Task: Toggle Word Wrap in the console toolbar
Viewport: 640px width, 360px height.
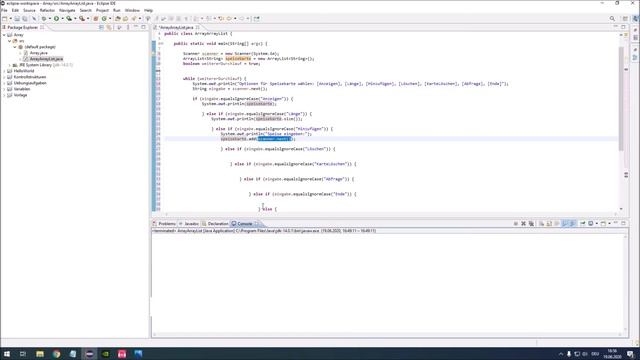Action: [x=557, y=224]
